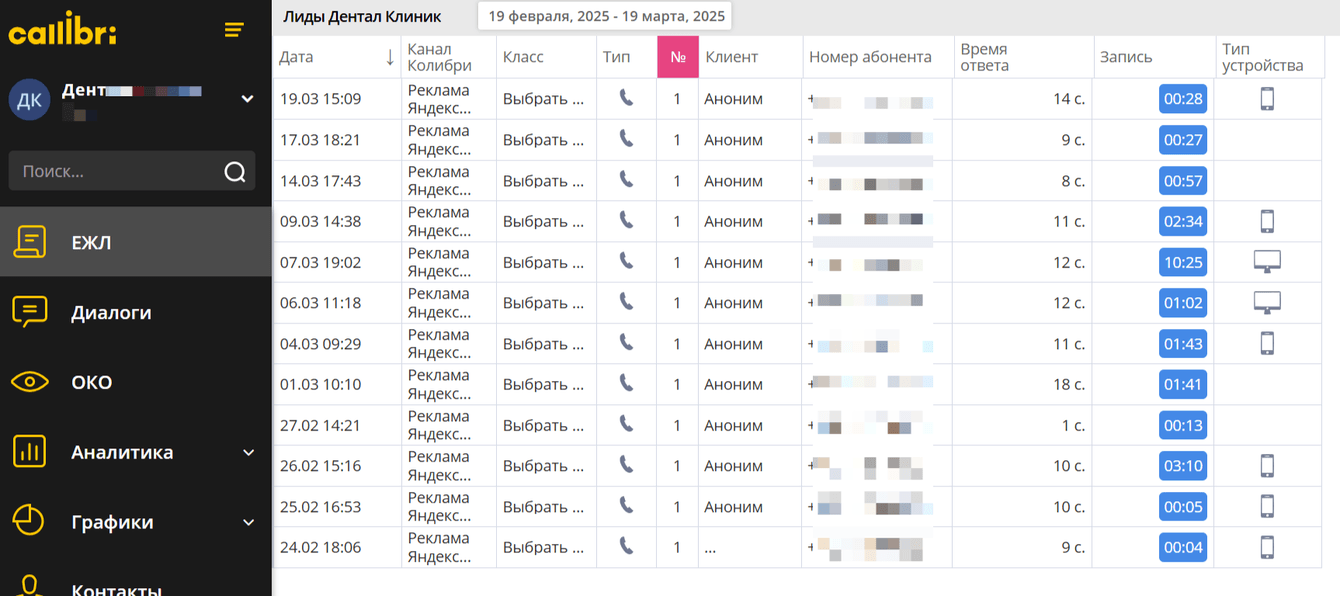The width and height of the screenshot is (1340, 596).
Task: Click the pink № column header
Action: (677, 57)
